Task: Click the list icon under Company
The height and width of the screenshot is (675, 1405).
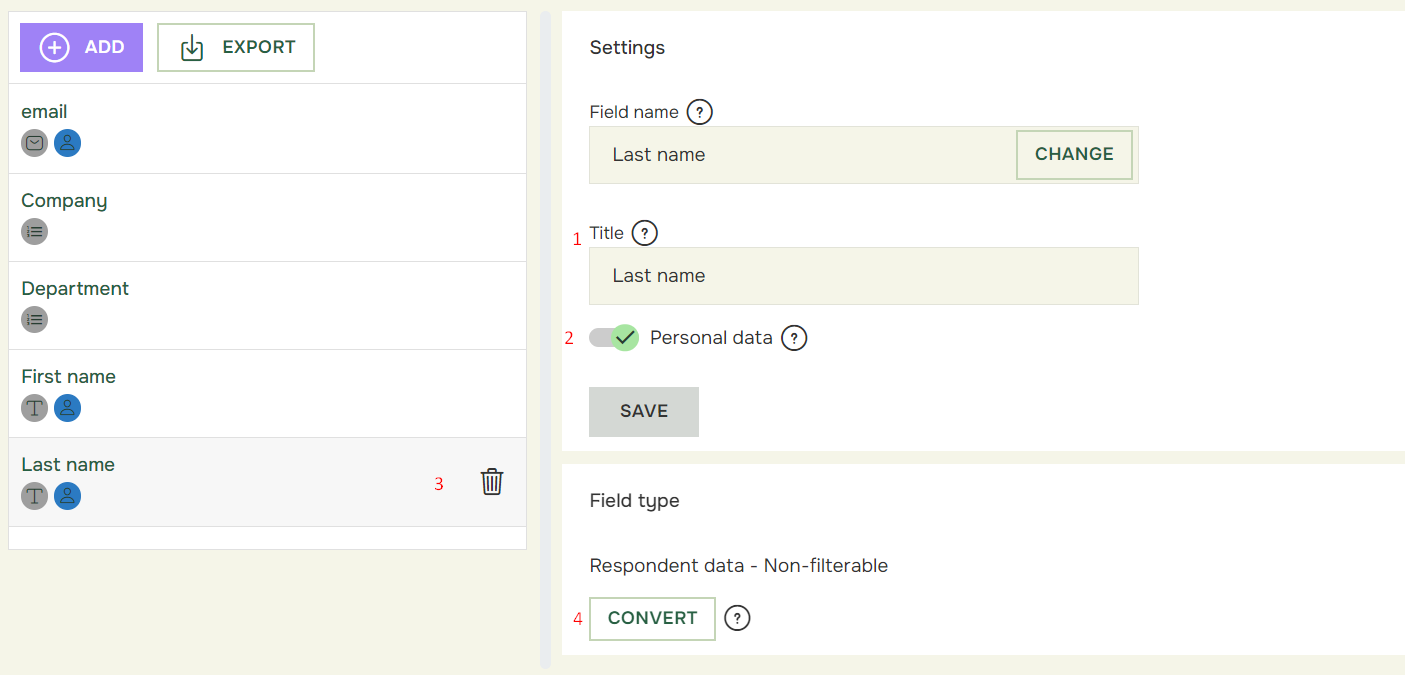Action: (x=35, y=232)
